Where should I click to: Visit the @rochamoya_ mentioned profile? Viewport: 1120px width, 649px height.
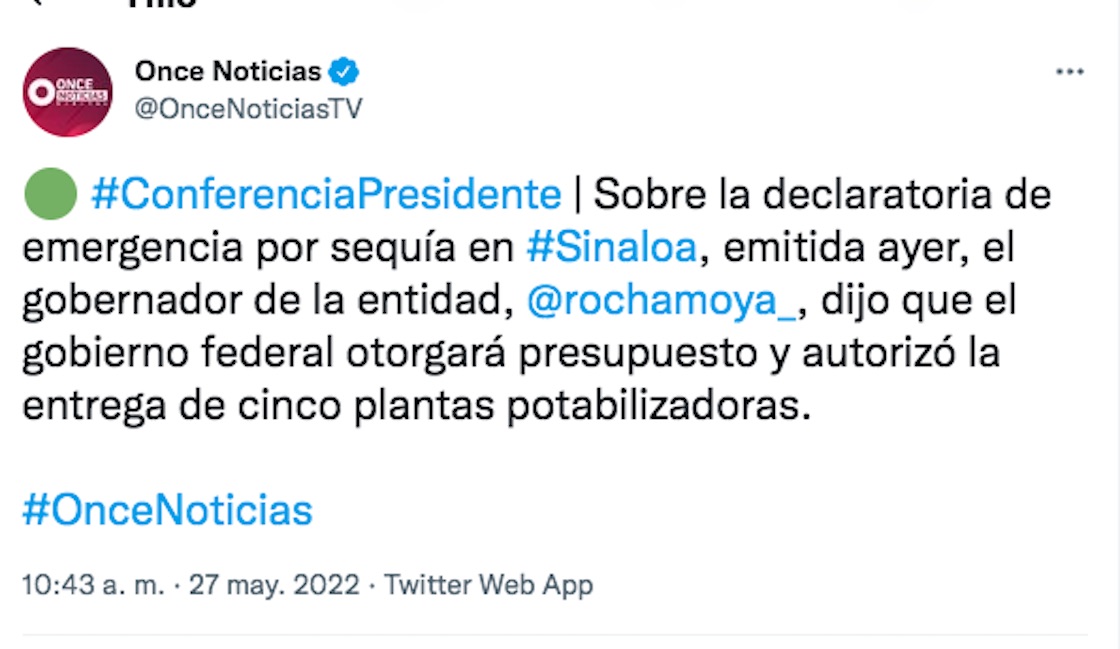661,302
